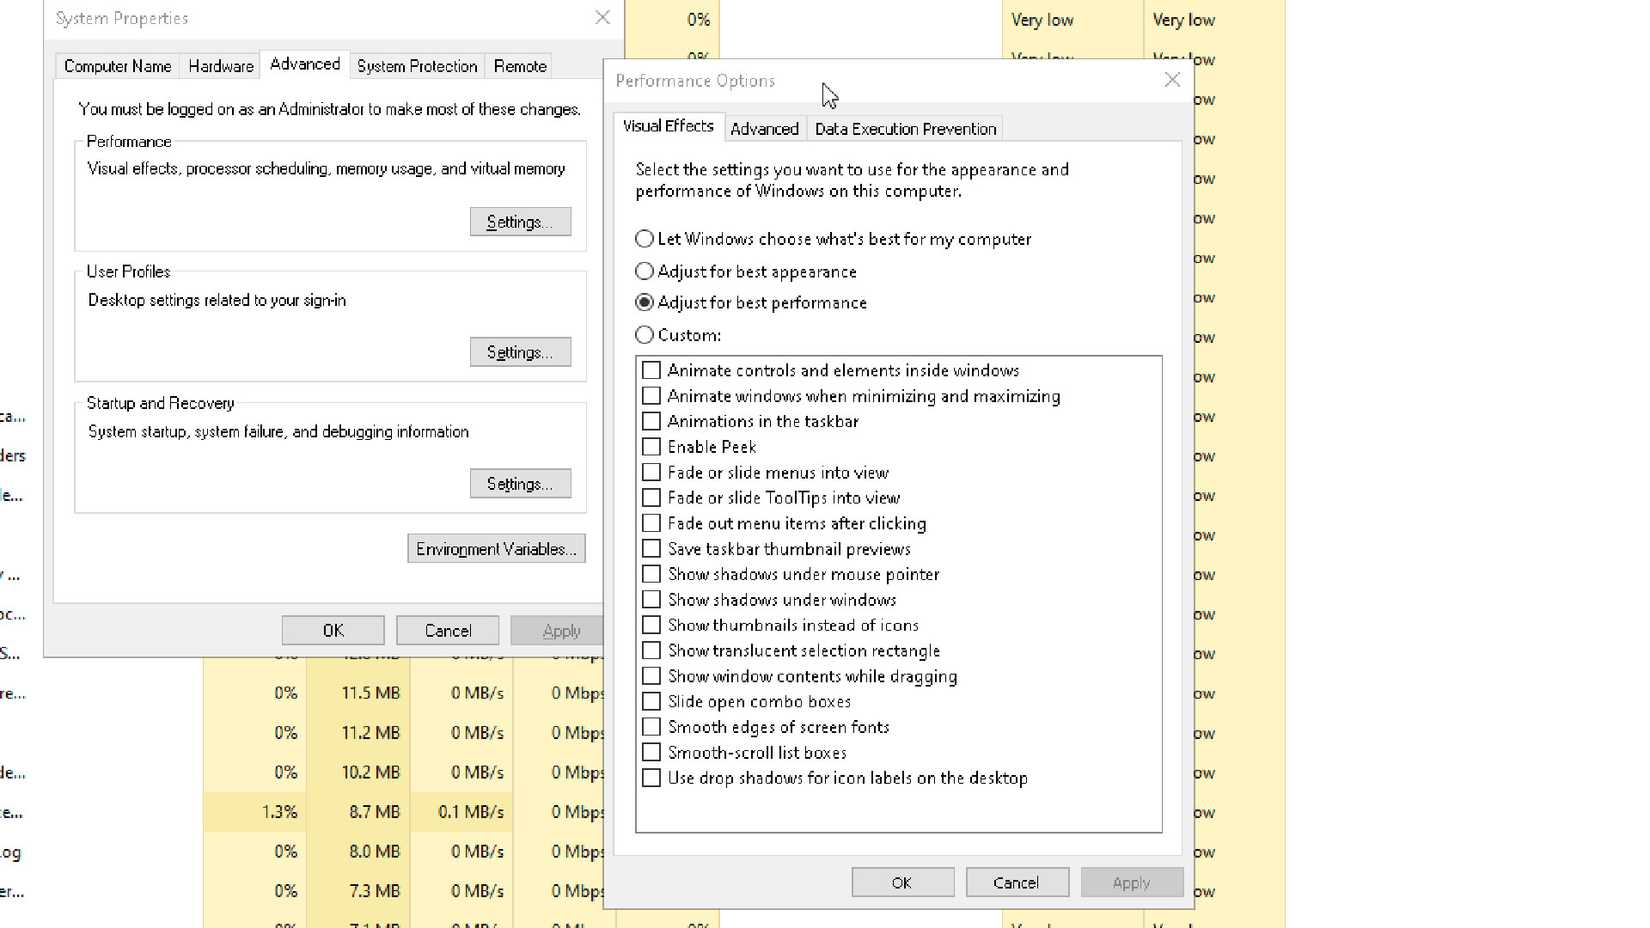Select the 11.2 MB memory cell
This screenshot has height=928, width=1650.
(358, 733)
